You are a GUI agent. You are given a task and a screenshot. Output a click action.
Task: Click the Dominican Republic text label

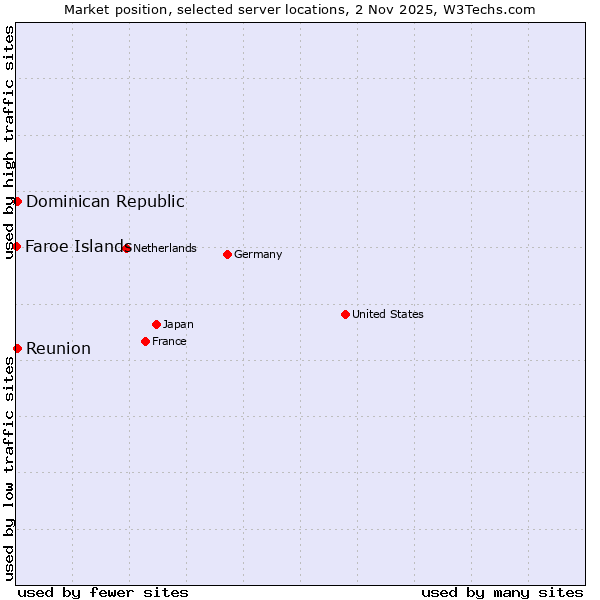(x=105, y=201)
